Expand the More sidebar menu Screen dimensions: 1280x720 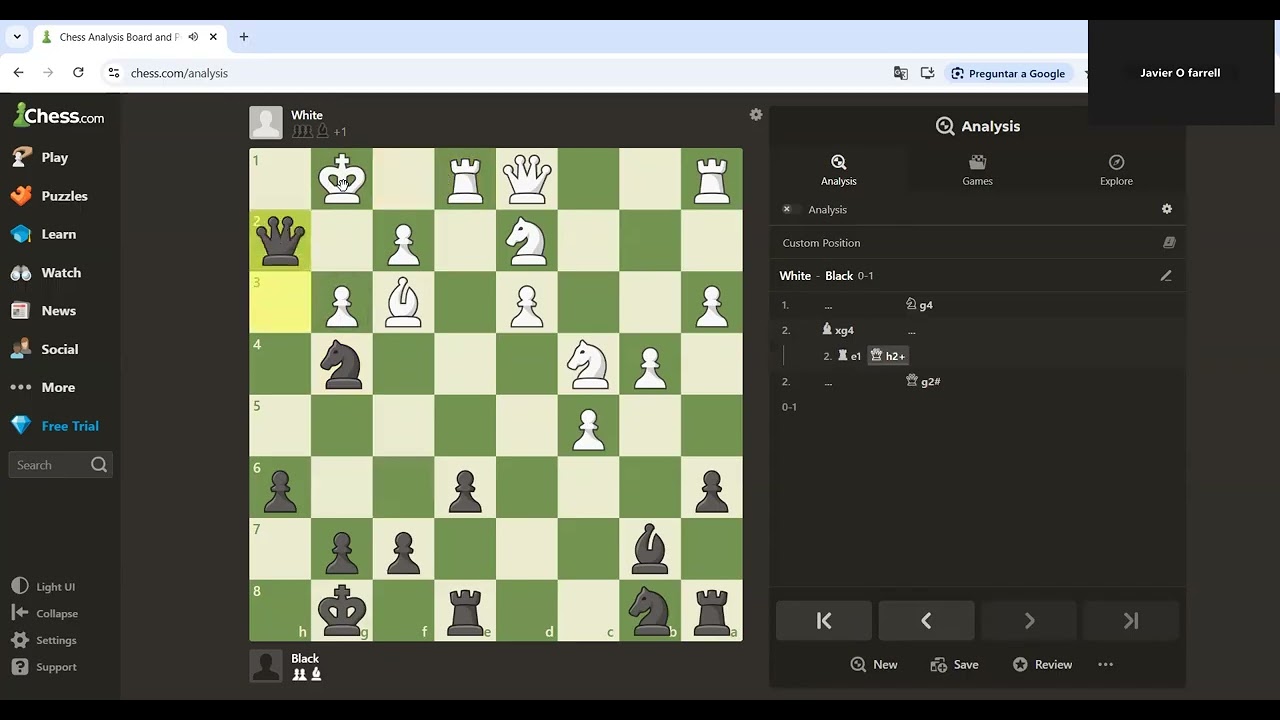tap(43, 387)
